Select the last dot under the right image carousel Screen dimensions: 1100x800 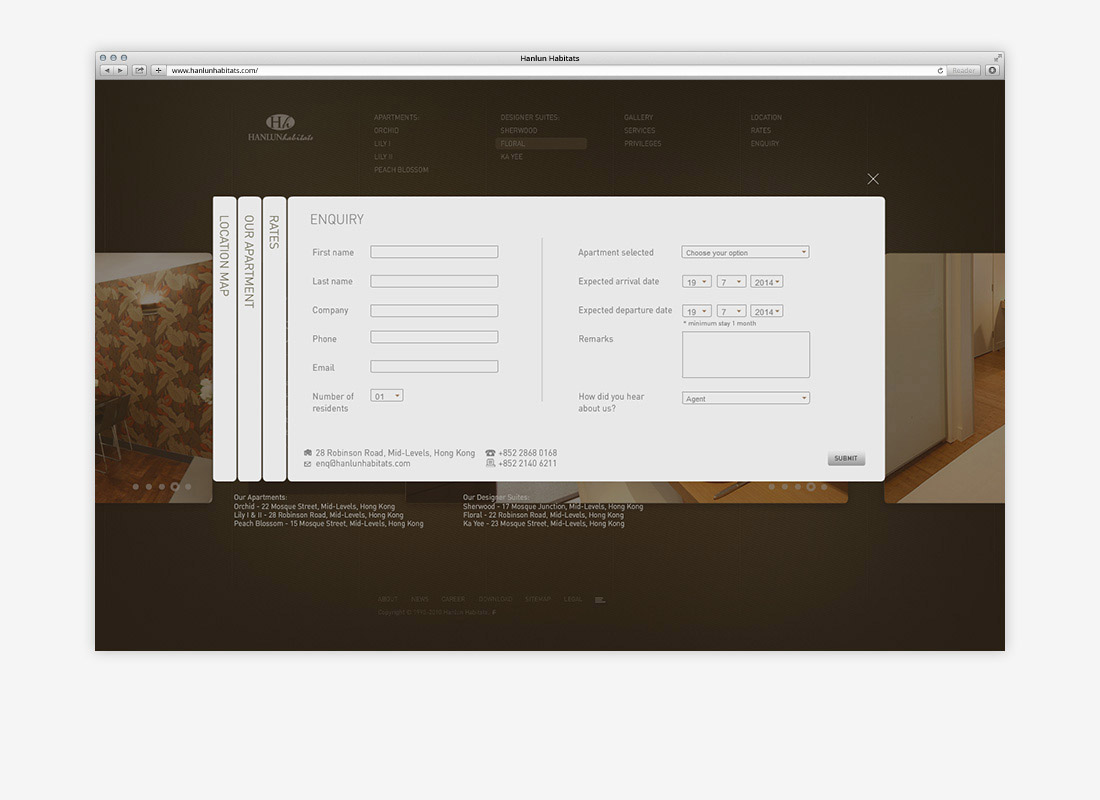[824, 487]
